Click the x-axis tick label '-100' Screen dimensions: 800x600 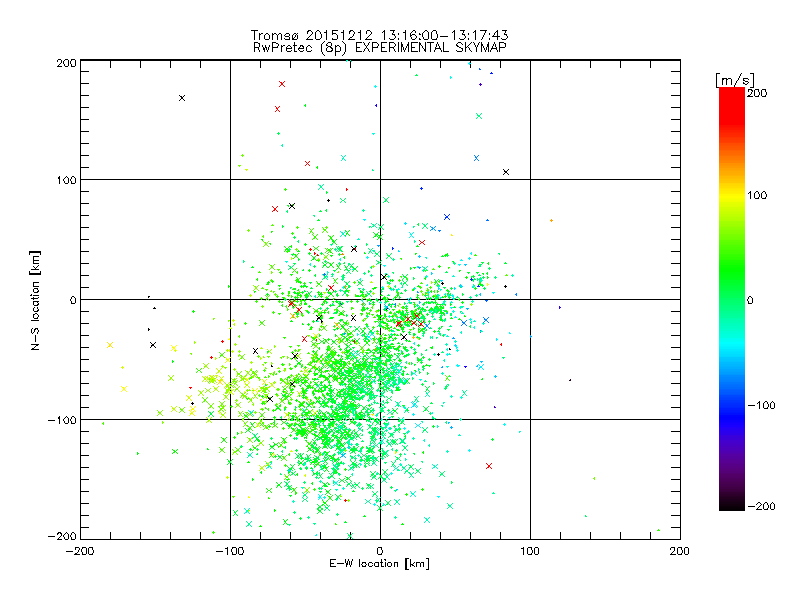230,551
